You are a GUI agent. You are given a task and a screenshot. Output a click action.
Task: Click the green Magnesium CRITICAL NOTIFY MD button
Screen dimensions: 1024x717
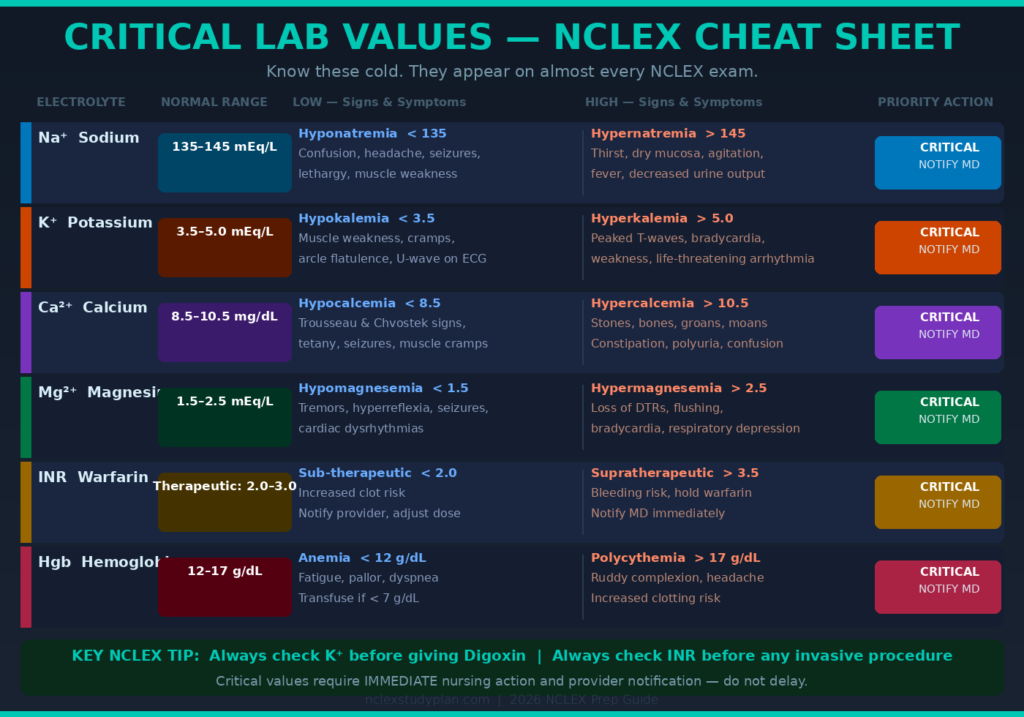click(937, 417)
